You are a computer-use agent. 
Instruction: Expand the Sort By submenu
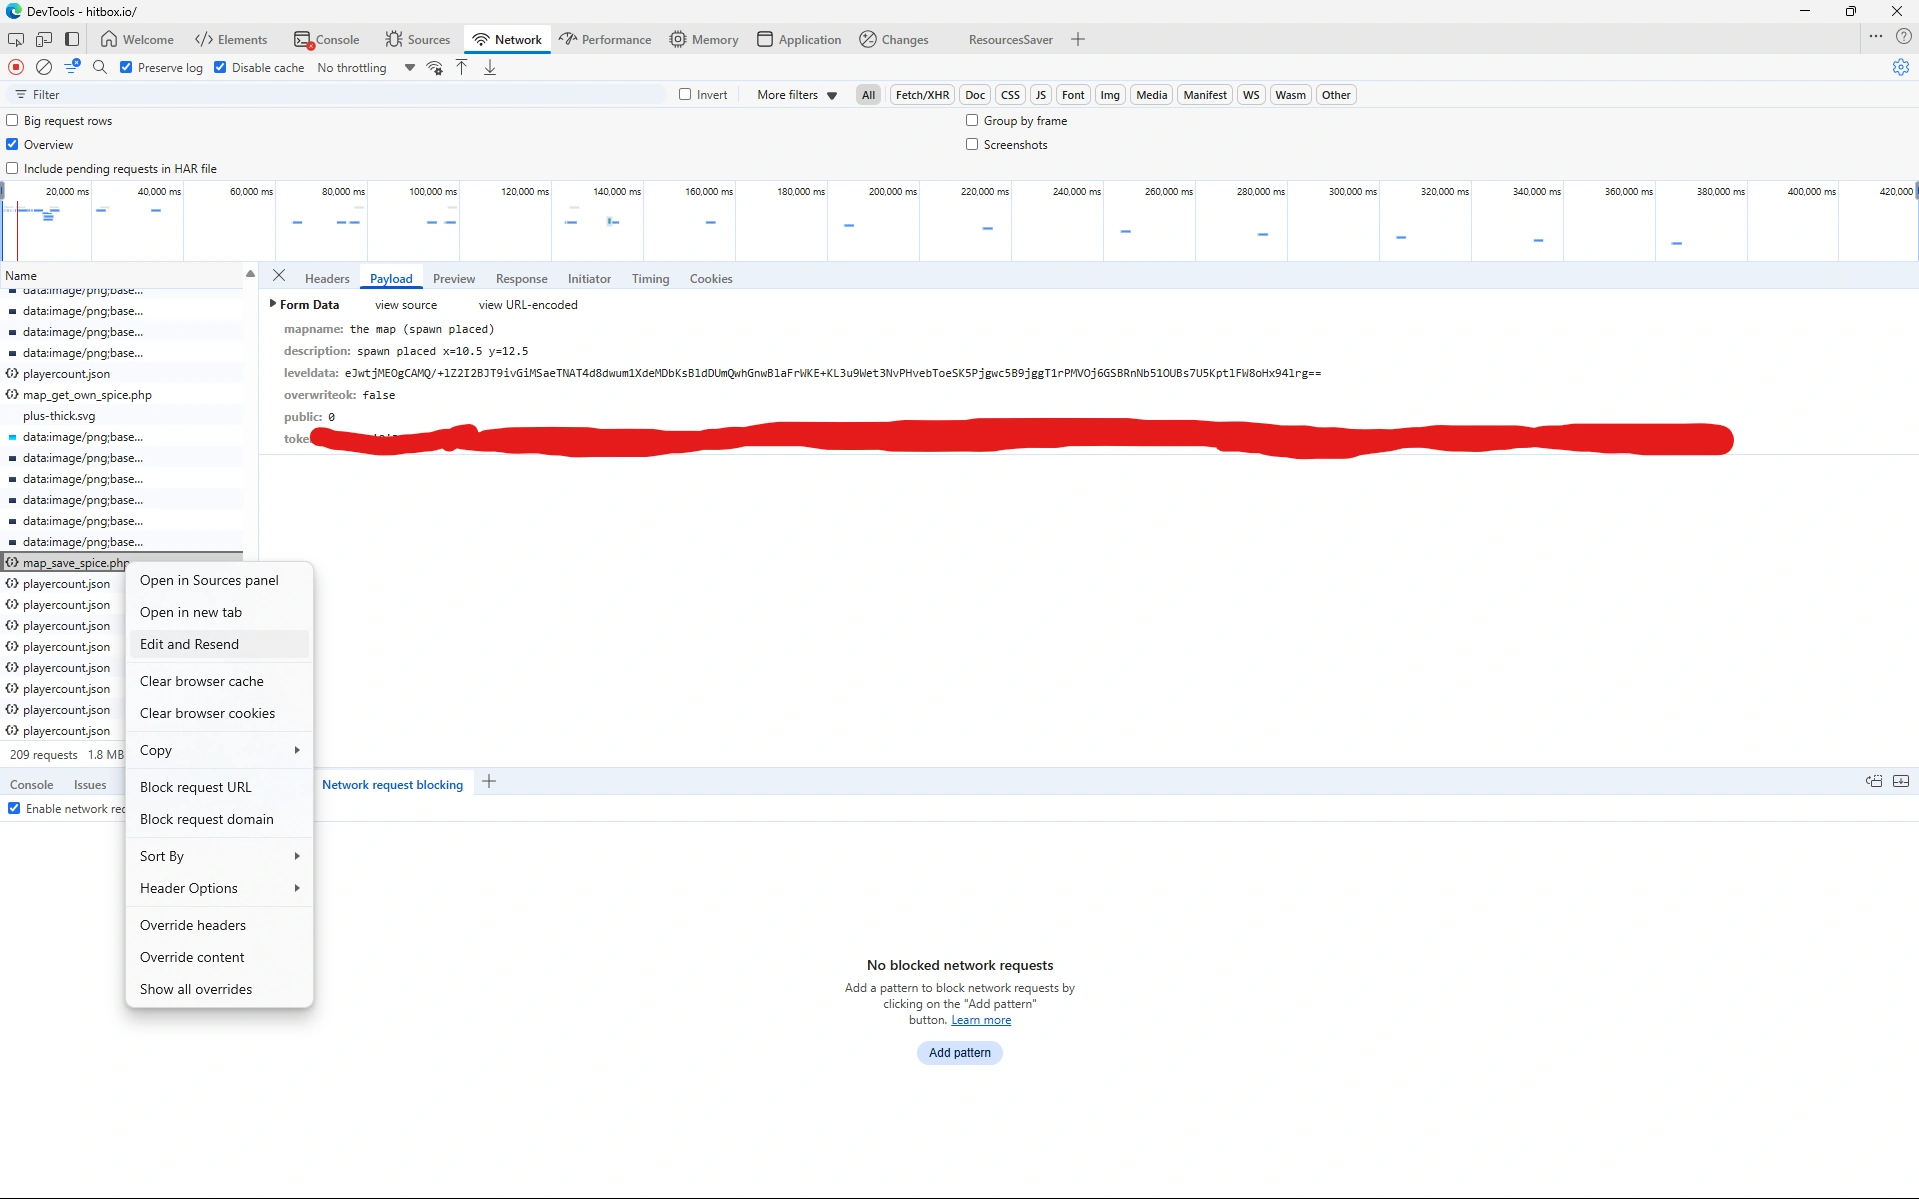tap(219, 856)
